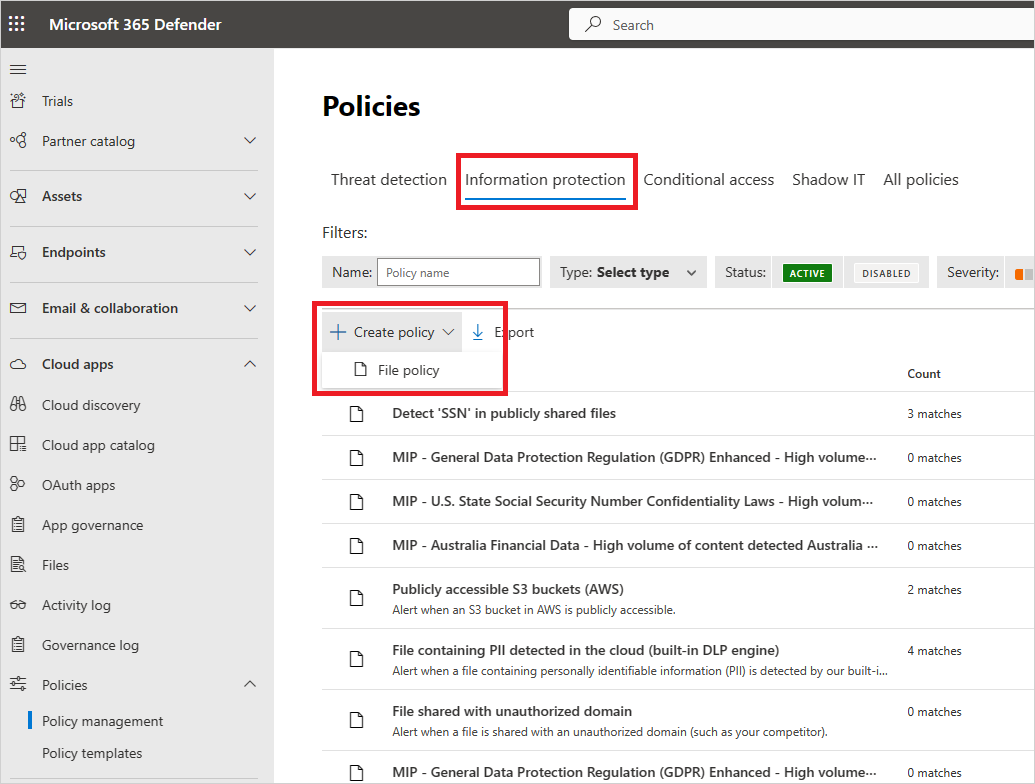The height and width of the screenshot is (784, 1035).
Task: Click the Cloud discovery binoculars icon
Action: 18,405
